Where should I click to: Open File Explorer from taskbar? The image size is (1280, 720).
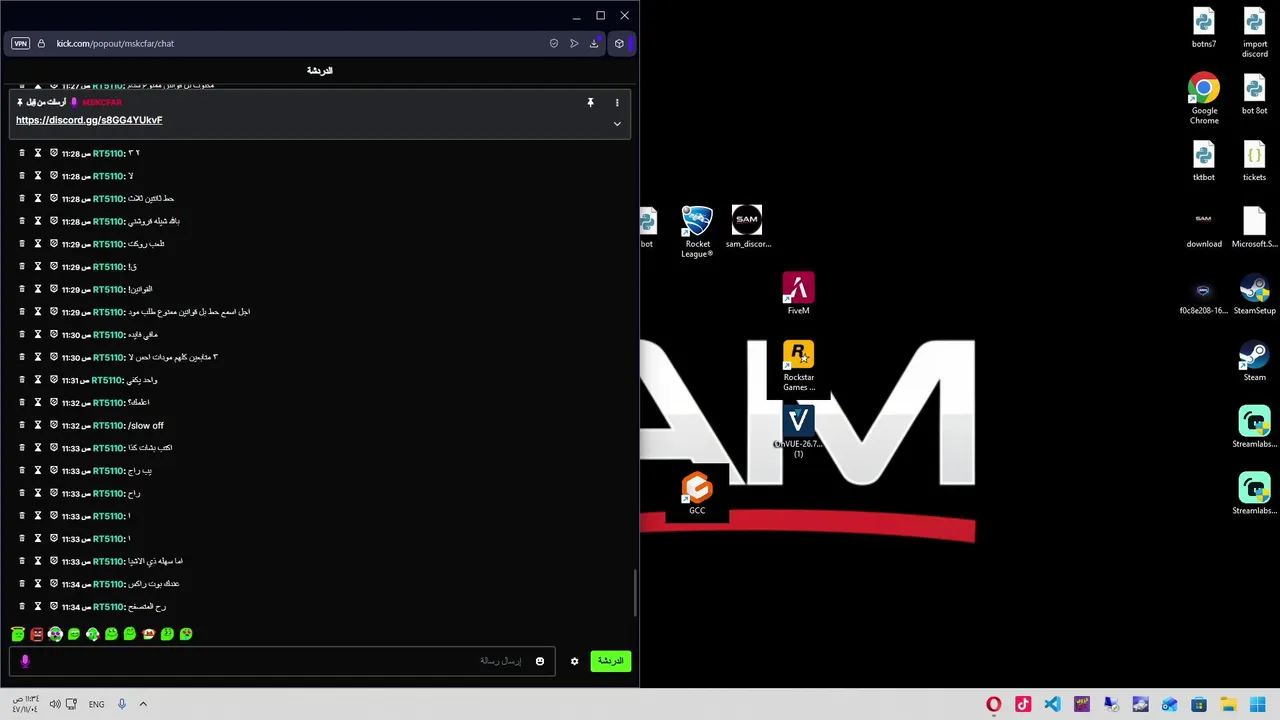1228,705
